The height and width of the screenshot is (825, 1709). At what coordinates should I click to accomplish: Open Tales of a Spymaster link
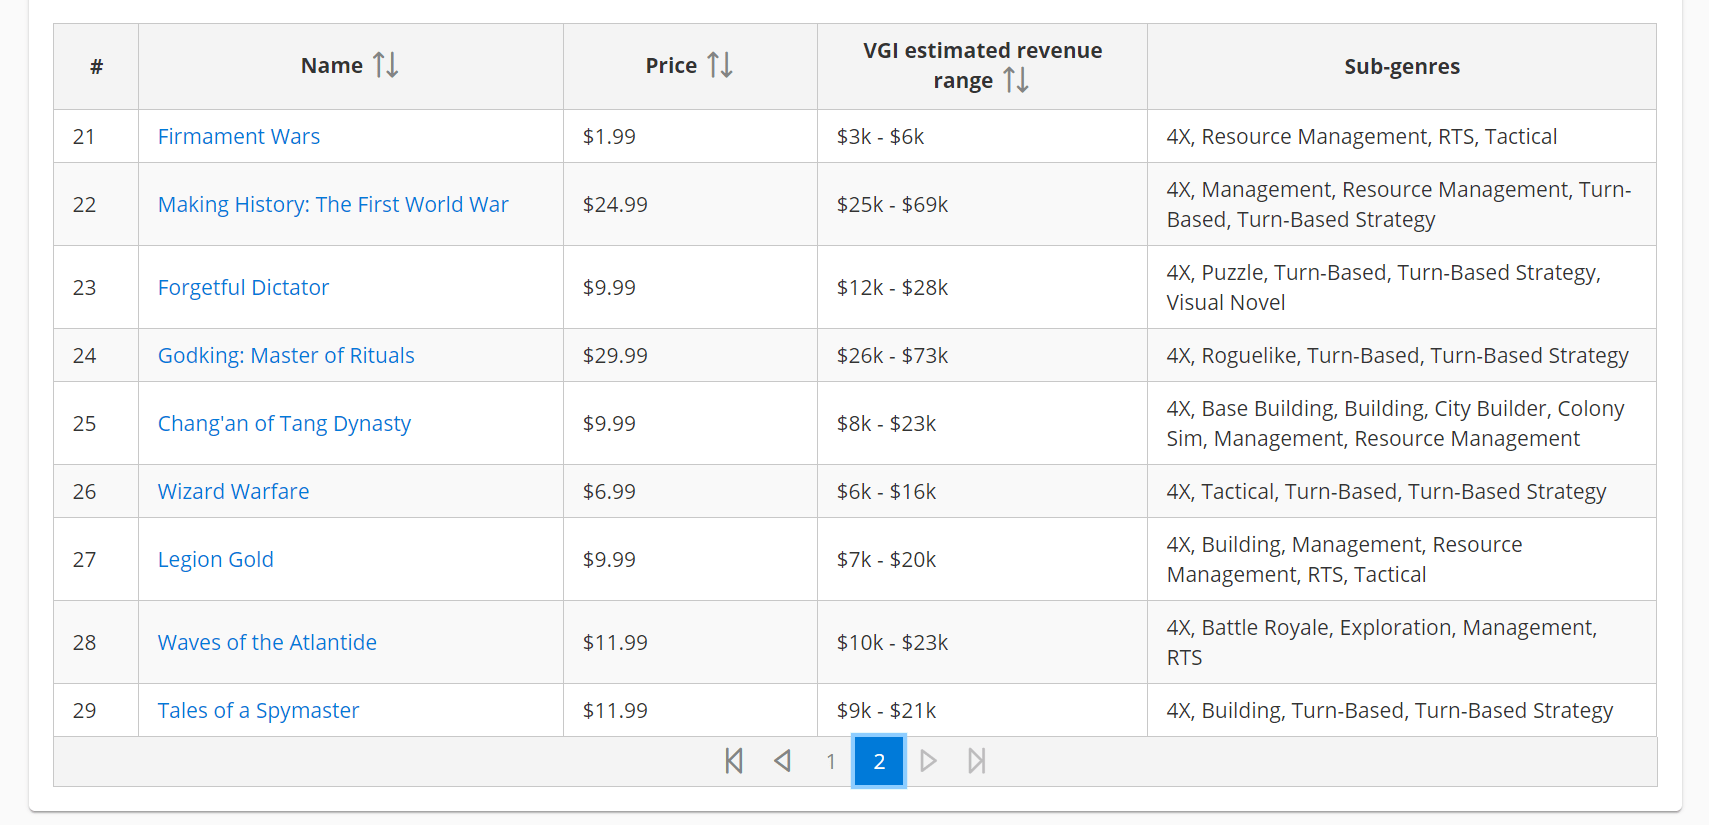(258, 710)
